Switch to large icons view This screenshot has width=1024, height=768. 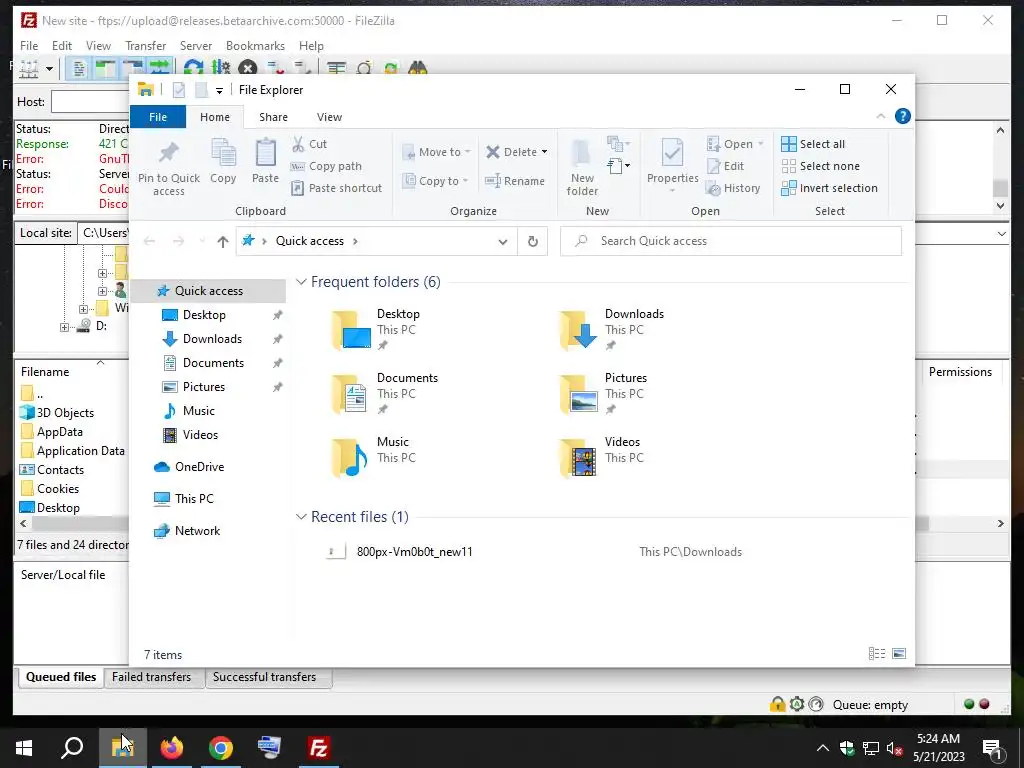pos(899,654)
